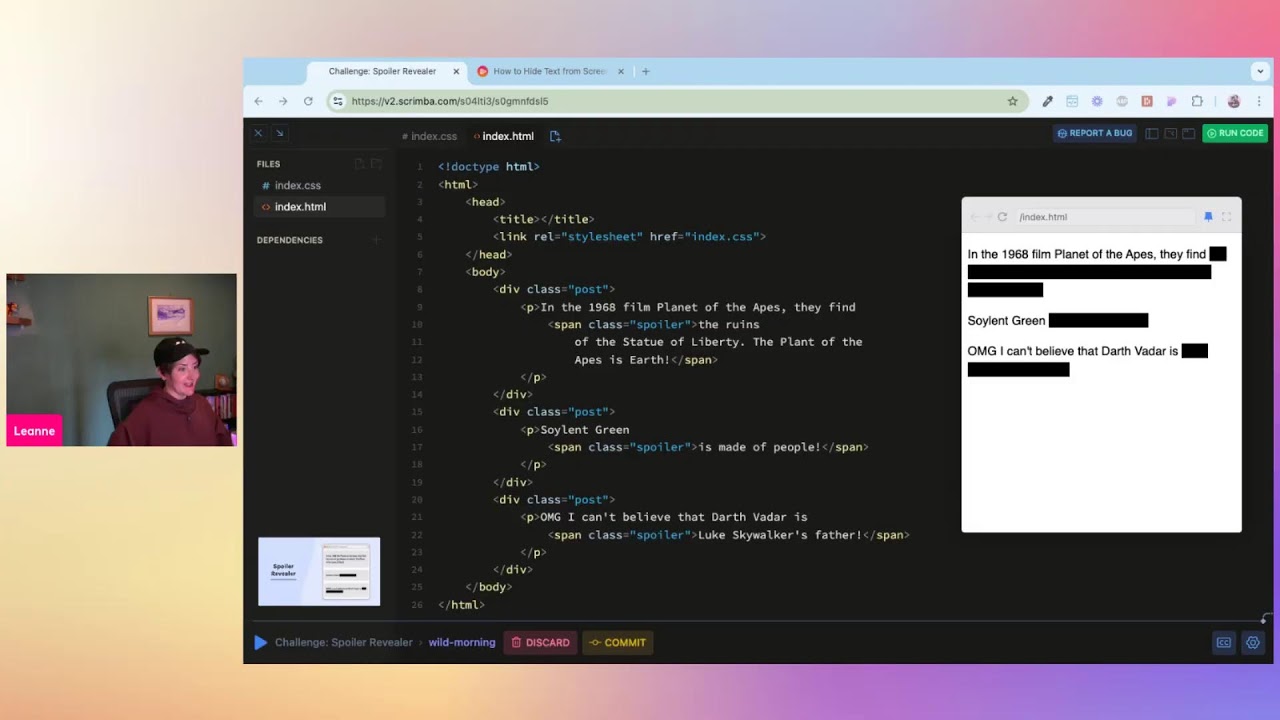The width and height of the screenshot is (1280, 720).
Task: Click REPORT A BUG
Action: (1094, 133)
